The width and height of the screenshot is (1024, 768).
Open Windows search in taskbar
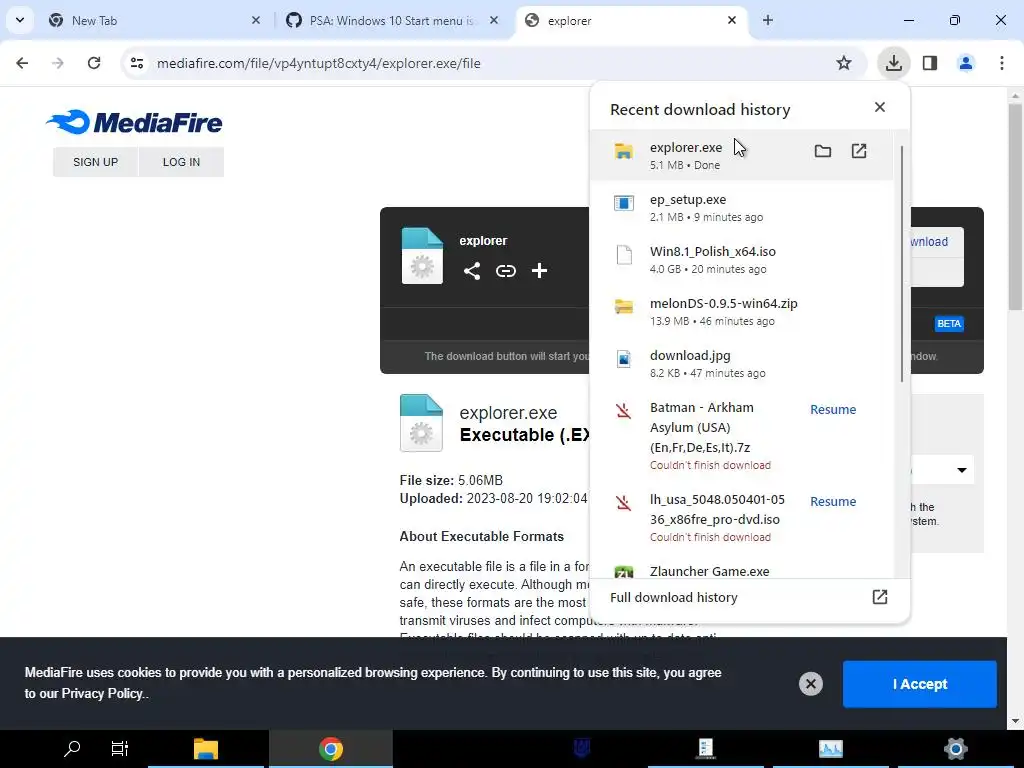[71, 748]
